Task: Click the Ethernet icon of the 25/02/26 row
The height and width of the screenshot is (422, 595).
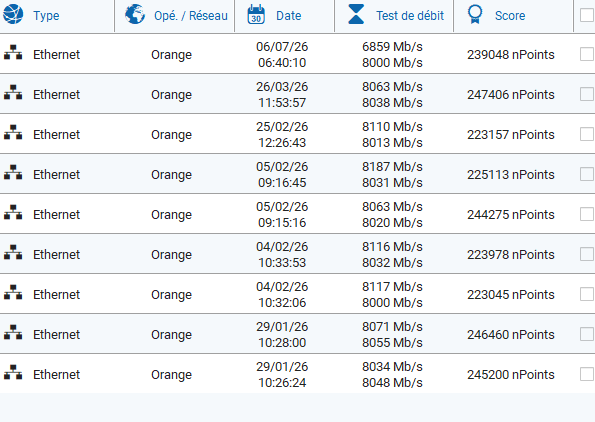Action: tap(13, 132)
